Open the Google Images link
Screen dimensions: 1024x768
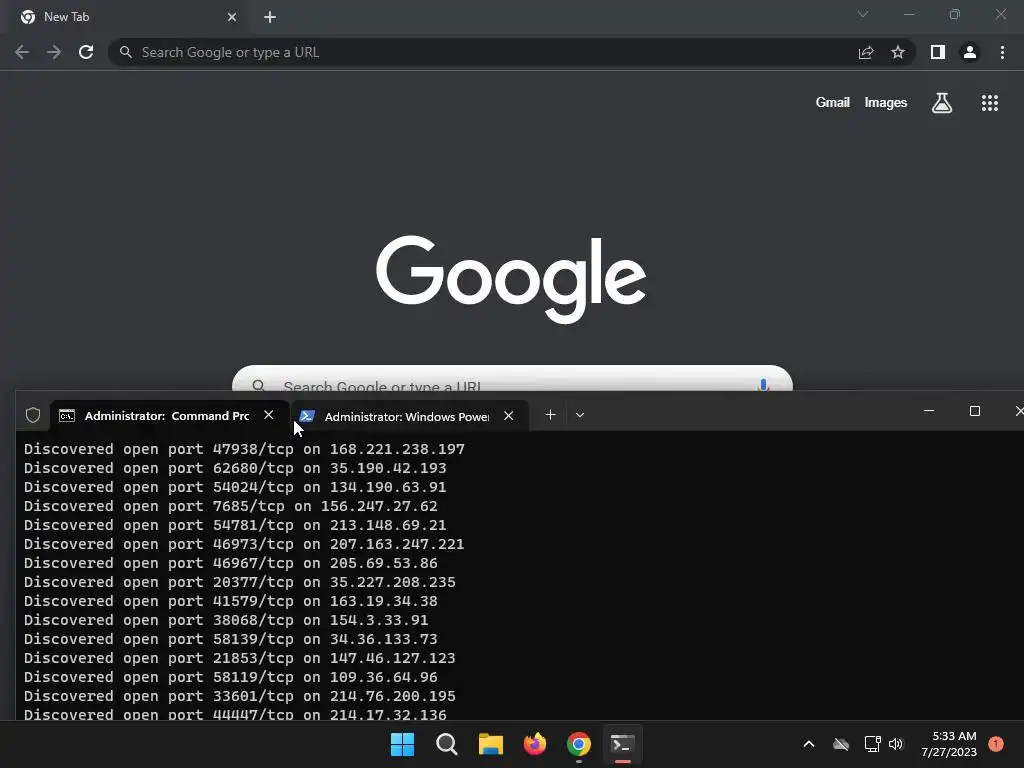point(886,103)
